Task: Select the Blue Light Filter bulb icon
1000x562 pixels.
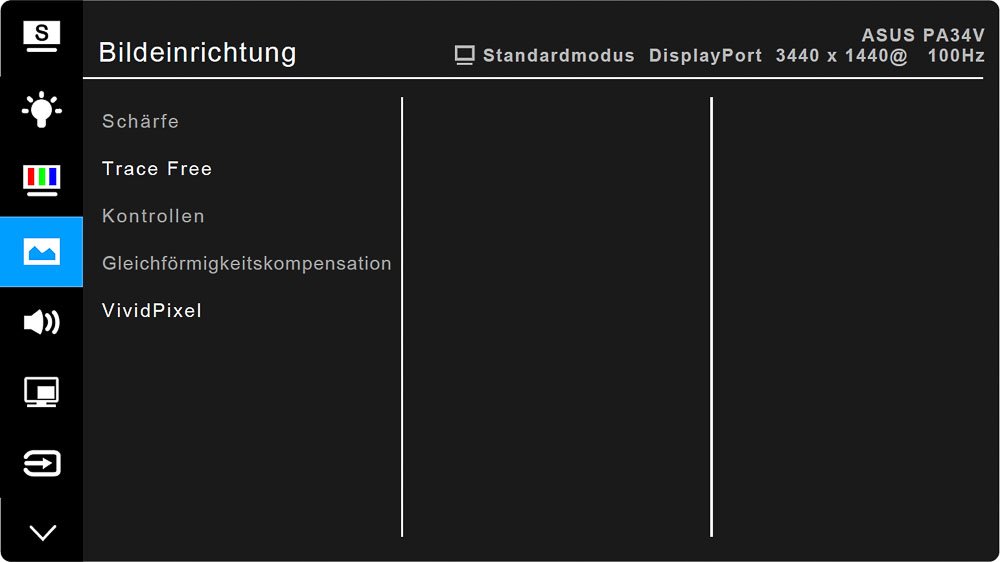Action: [x=41, y=109]
